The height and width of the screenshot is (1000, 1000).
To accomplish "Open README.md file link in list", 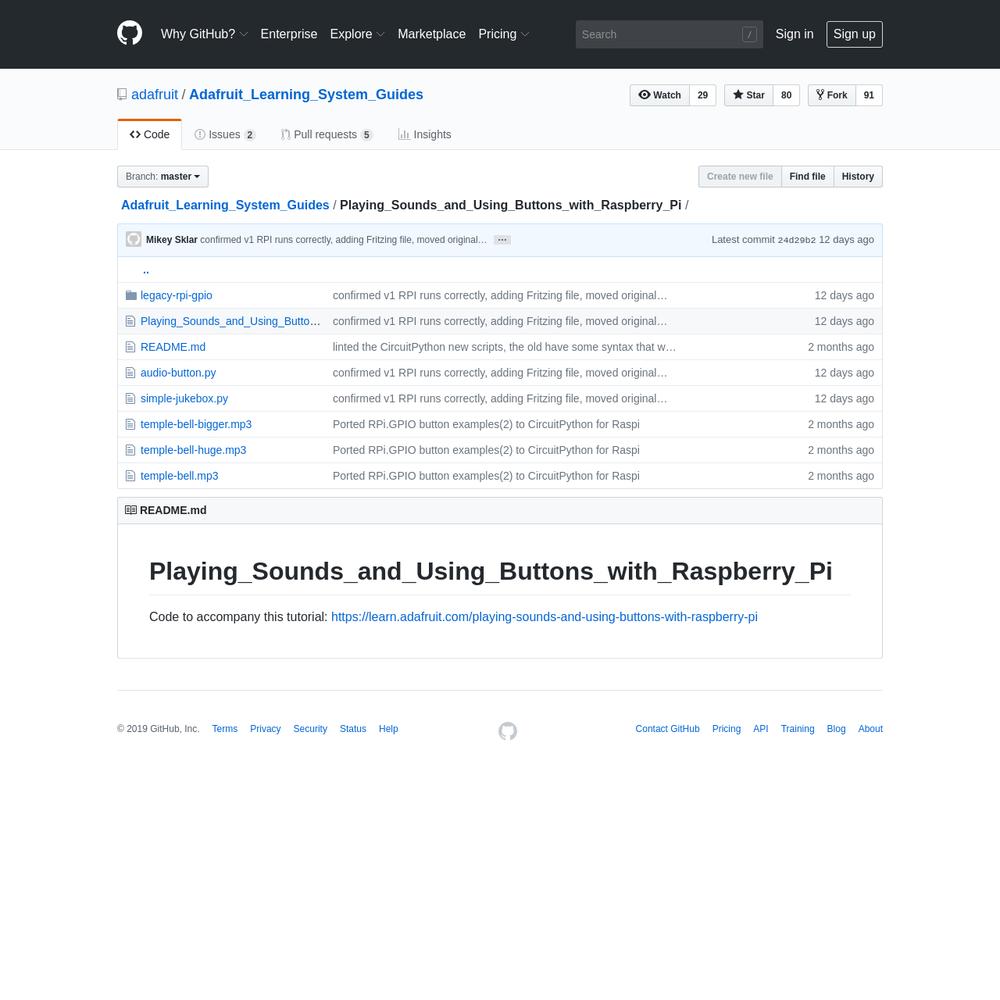I will [x=173, y=347].
